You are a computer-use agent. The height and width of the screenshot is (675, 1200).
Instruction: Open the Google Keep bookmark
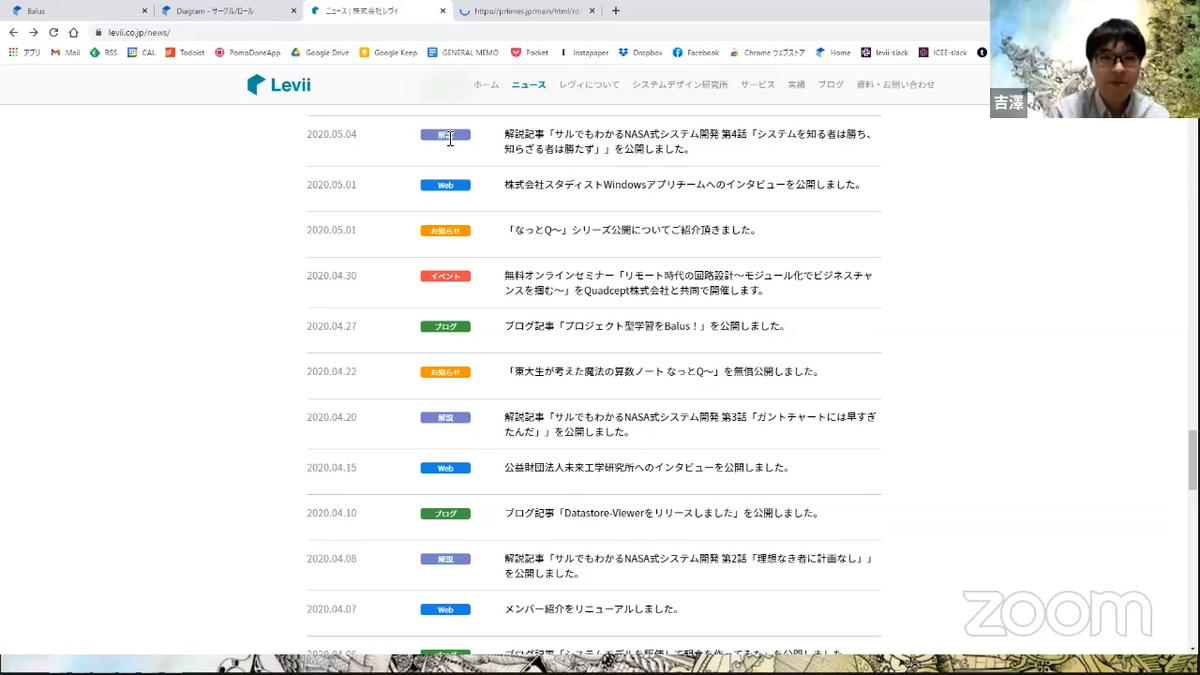388,52
